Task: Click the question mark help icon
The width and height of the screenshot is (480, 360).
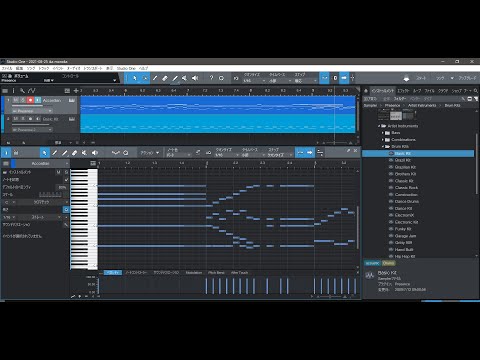Action: [x=211, y=78]
